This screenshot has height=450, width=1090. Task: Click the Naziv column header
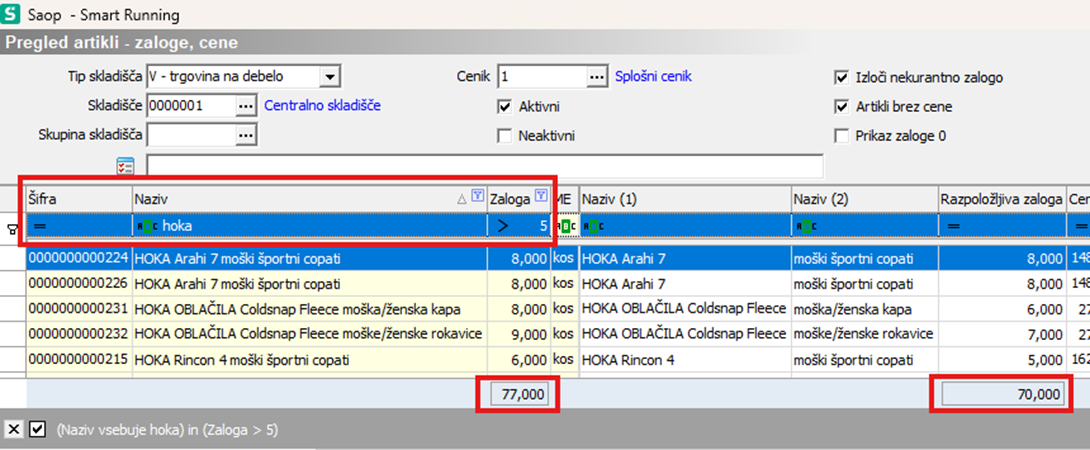[x=309, y=200]
